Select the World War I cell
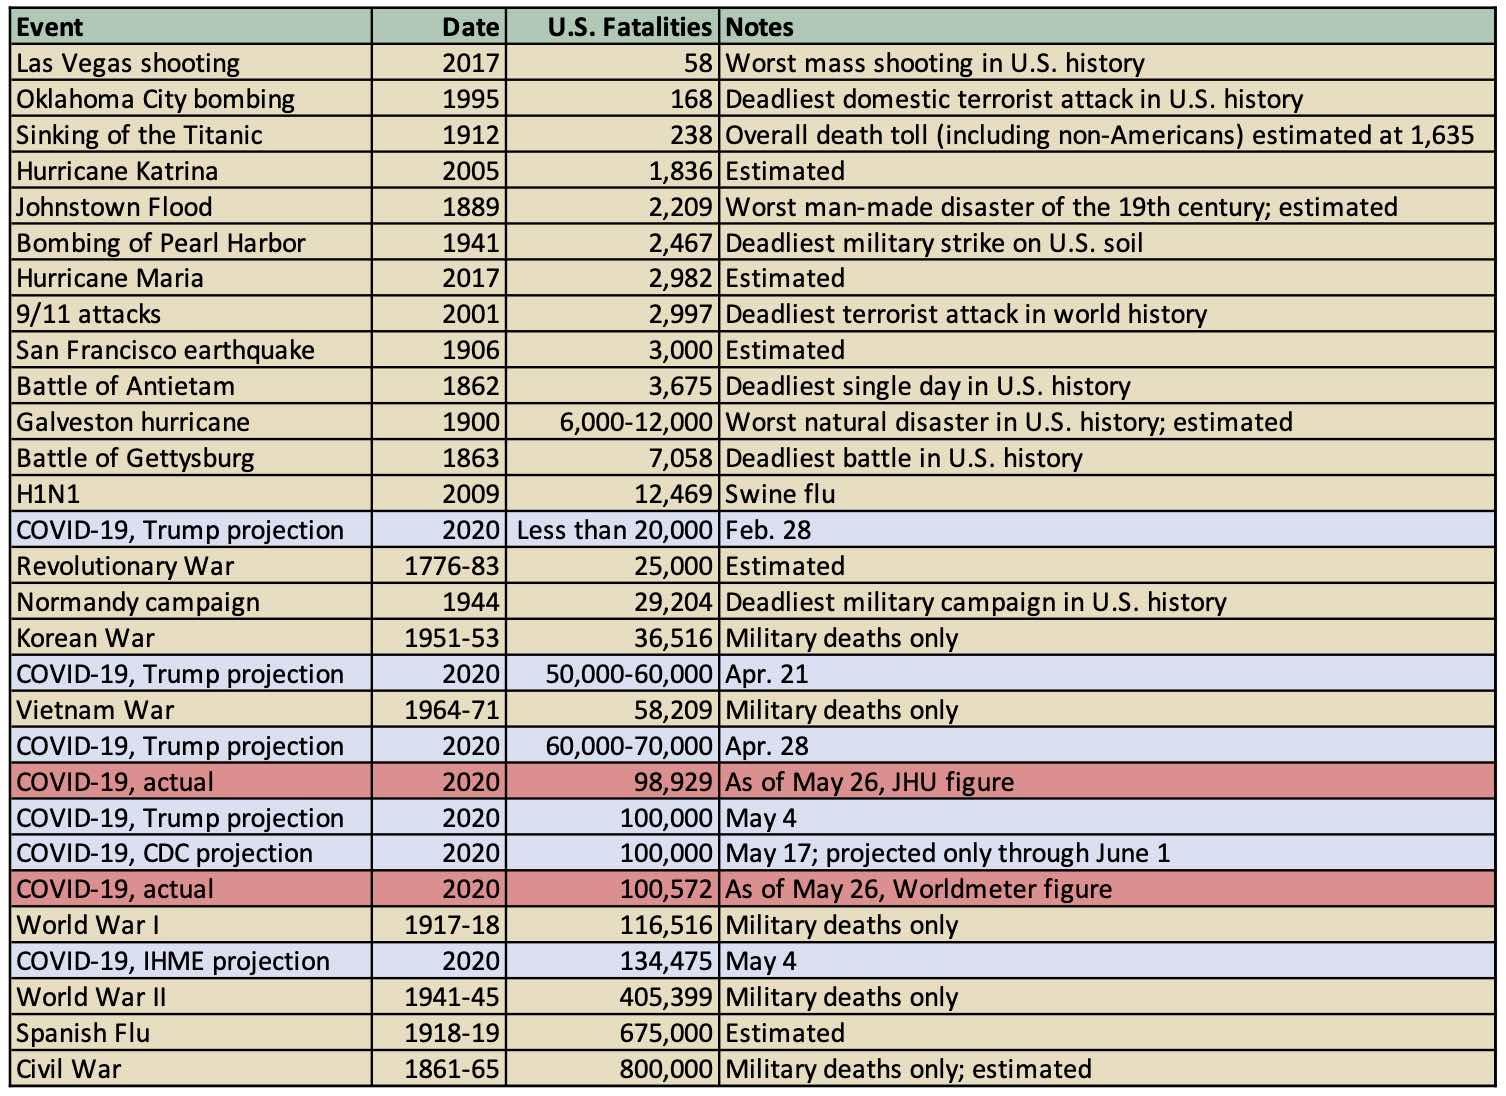This screenshot has width=1506, height=1096. click(191, 925)
